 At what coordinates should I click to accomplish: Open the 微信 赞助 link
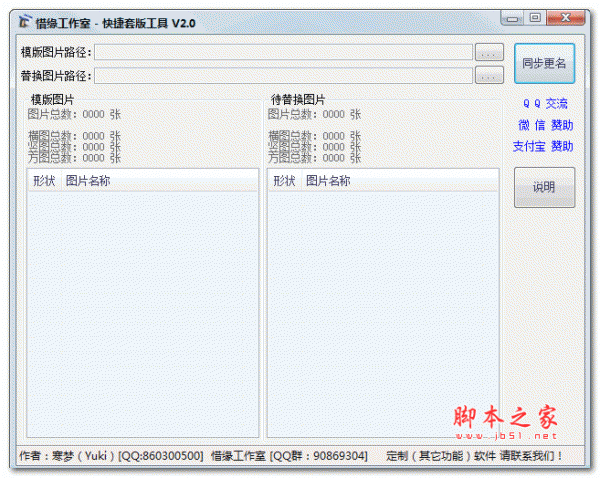(545, 125)
